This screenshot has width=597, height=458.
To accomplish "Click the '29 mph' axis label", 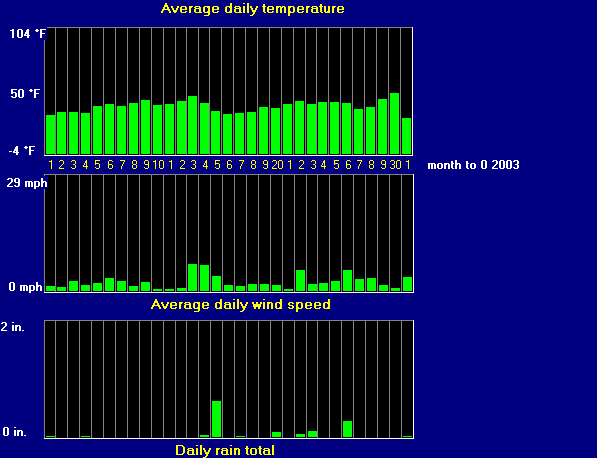I will [27, 183].
